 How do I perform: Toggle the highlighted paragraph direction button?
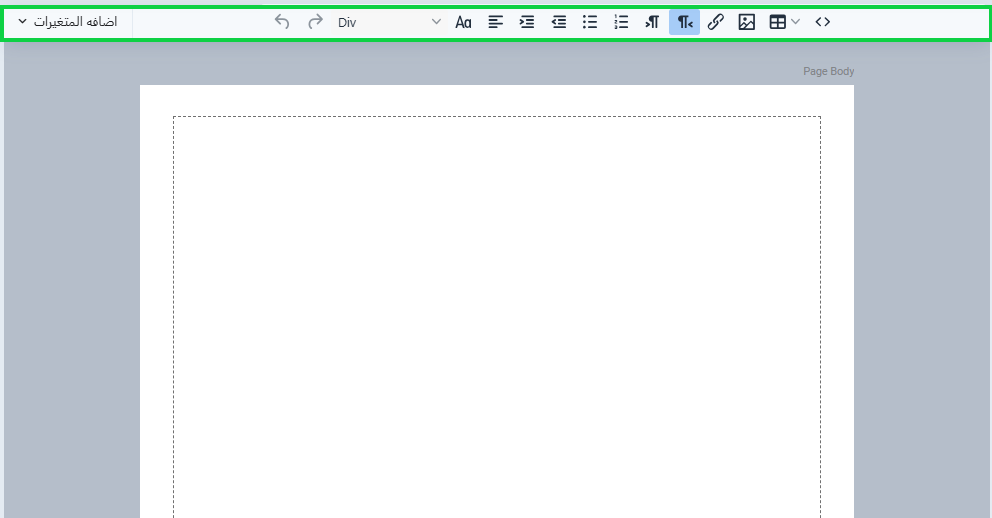click(684, 22)
